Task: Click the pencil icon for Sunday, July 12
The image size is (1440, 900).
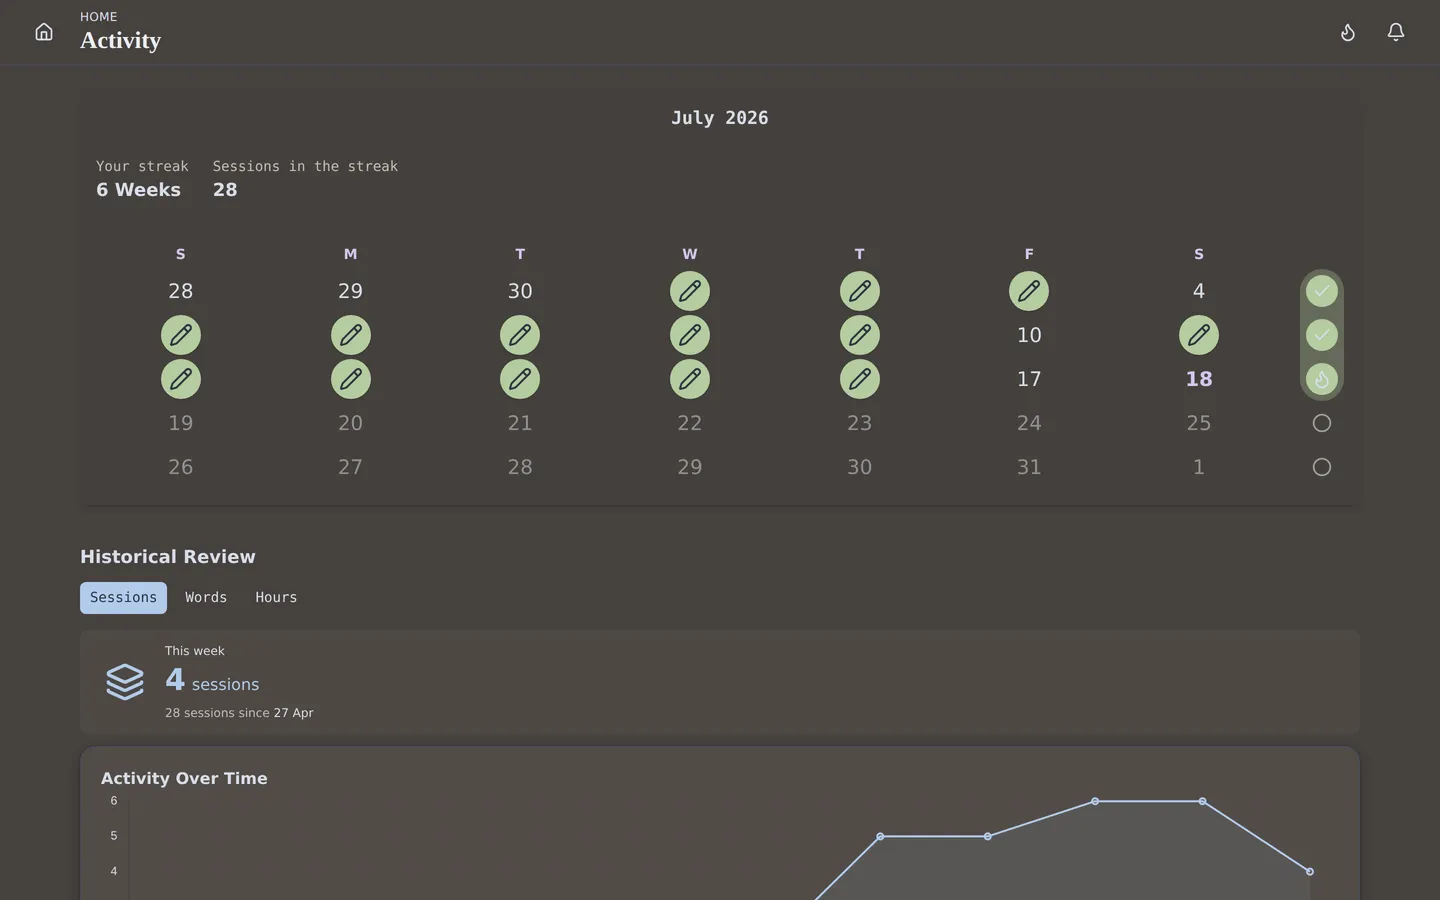Action: pos(181,379)
